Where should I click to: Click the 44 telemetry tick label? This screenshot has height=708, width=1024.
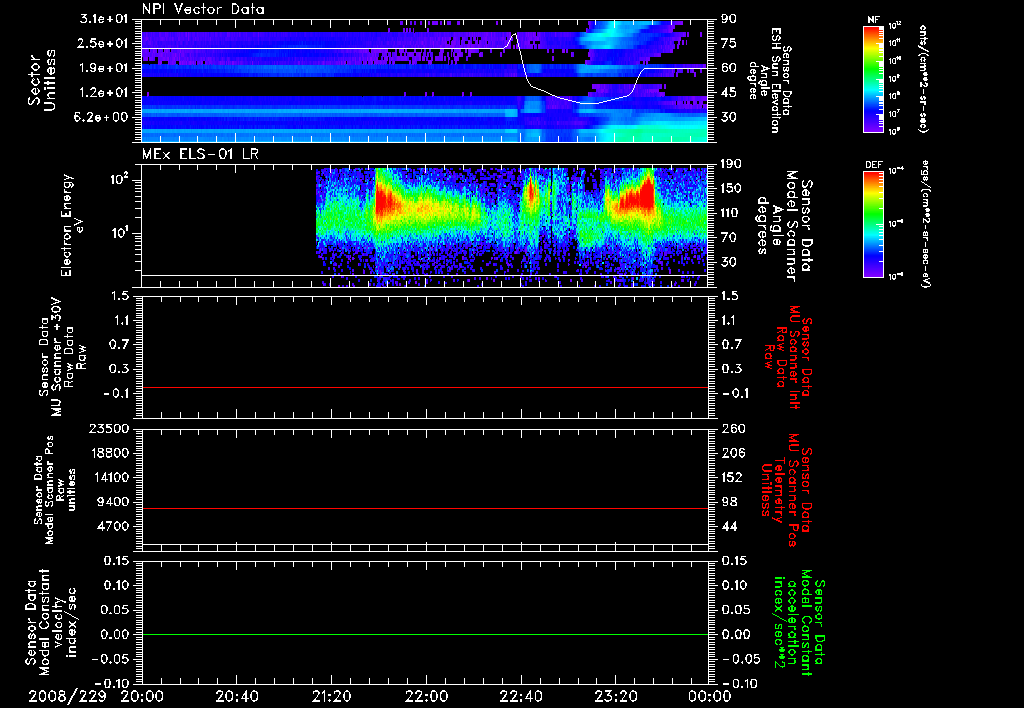[729, 526]
